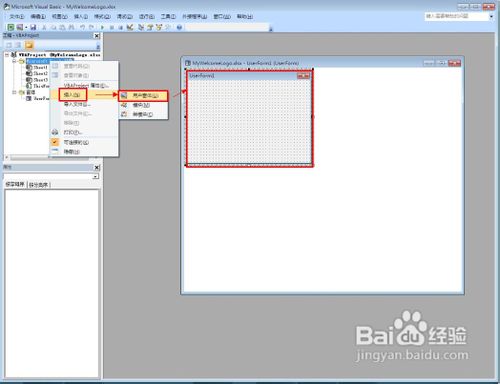This screenshot has width=500, height=384.
Task: Open the 调试(D) menu
Action: click(x=125, y=16)
